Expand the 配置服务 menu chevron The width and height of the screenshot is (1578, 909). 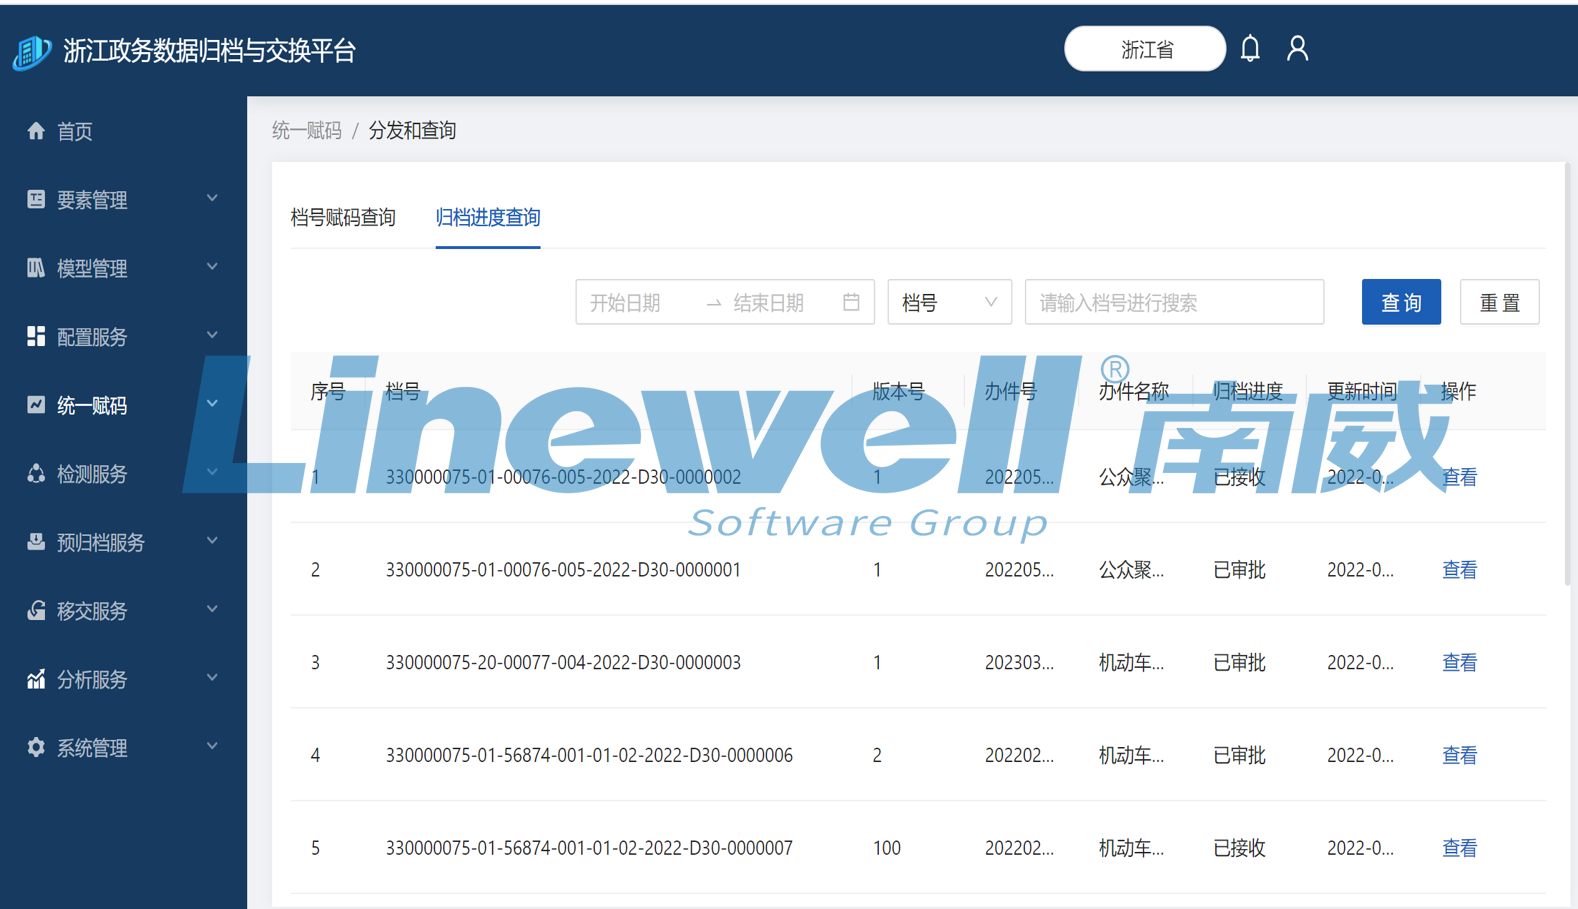point(212,335)
